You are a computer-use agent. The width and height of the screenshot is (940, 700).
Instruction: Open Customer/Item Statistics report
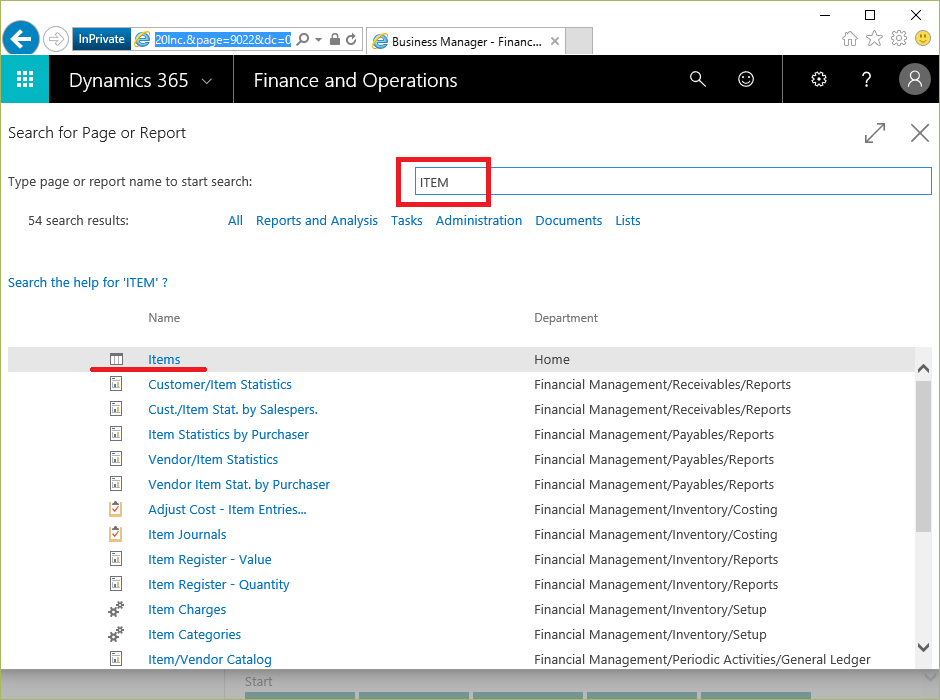point(220,384)
